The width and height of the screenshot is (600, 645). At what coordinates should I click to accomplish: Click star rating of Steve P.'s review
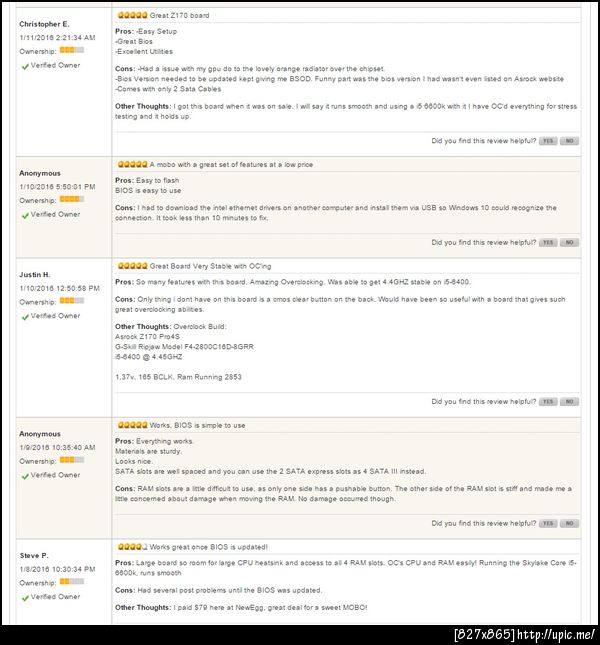(x=131, y=547)
